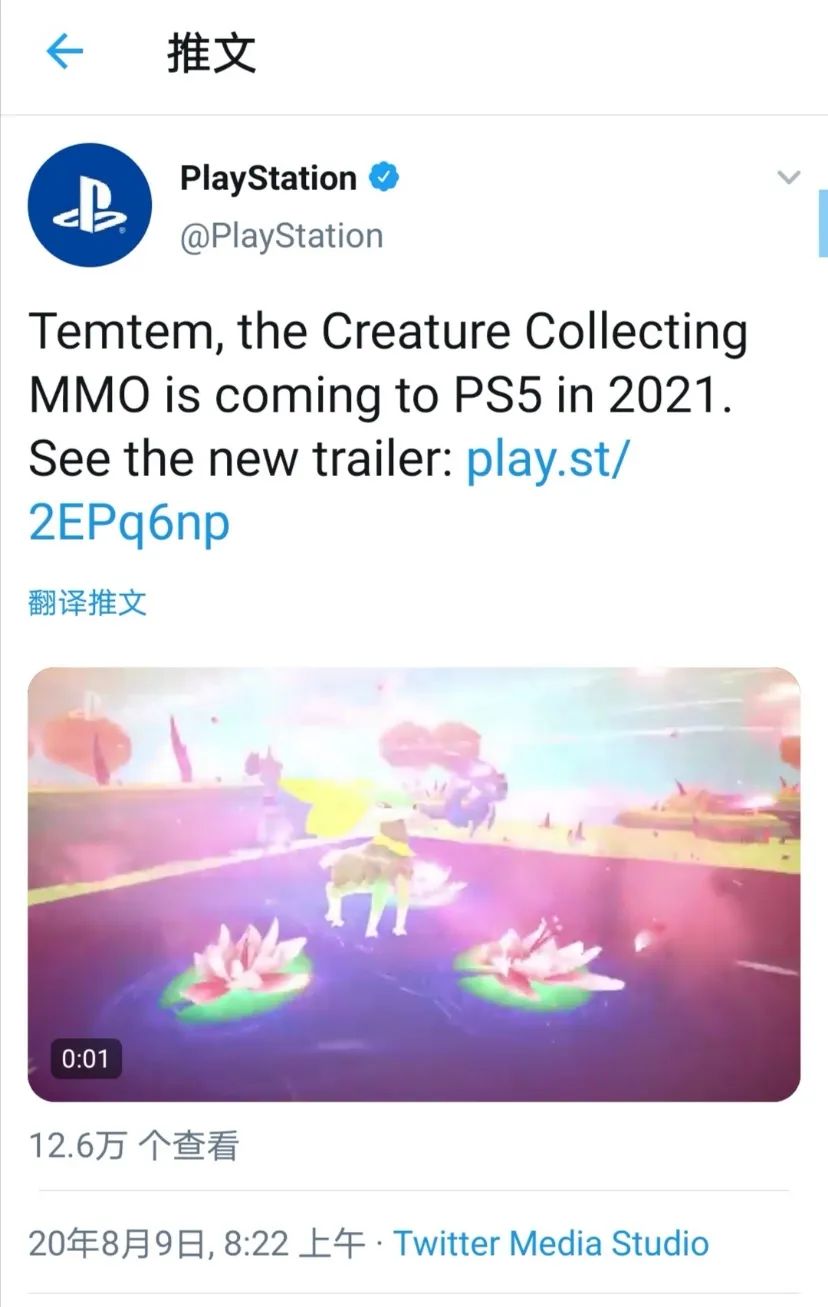Tap the @PlayStation handle

click(x=281, y=236)
